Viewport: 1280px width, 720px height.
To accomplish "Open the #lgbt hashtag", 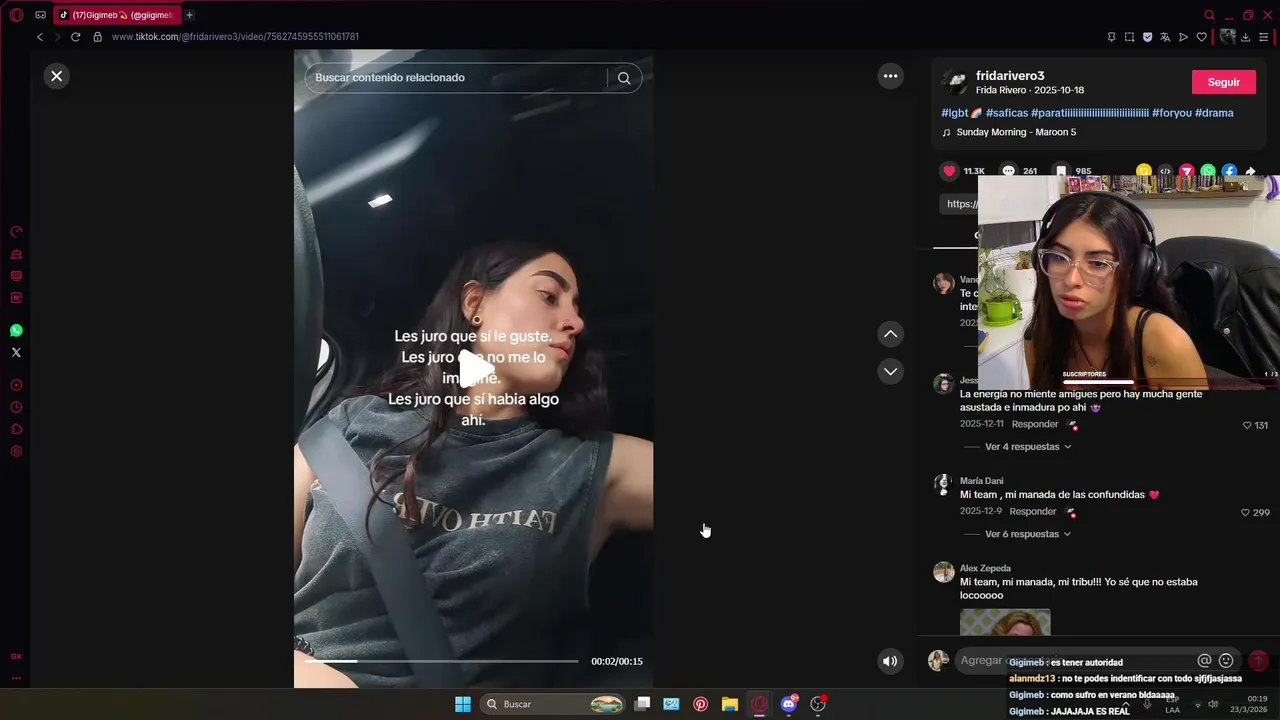I will pos(962,113).
